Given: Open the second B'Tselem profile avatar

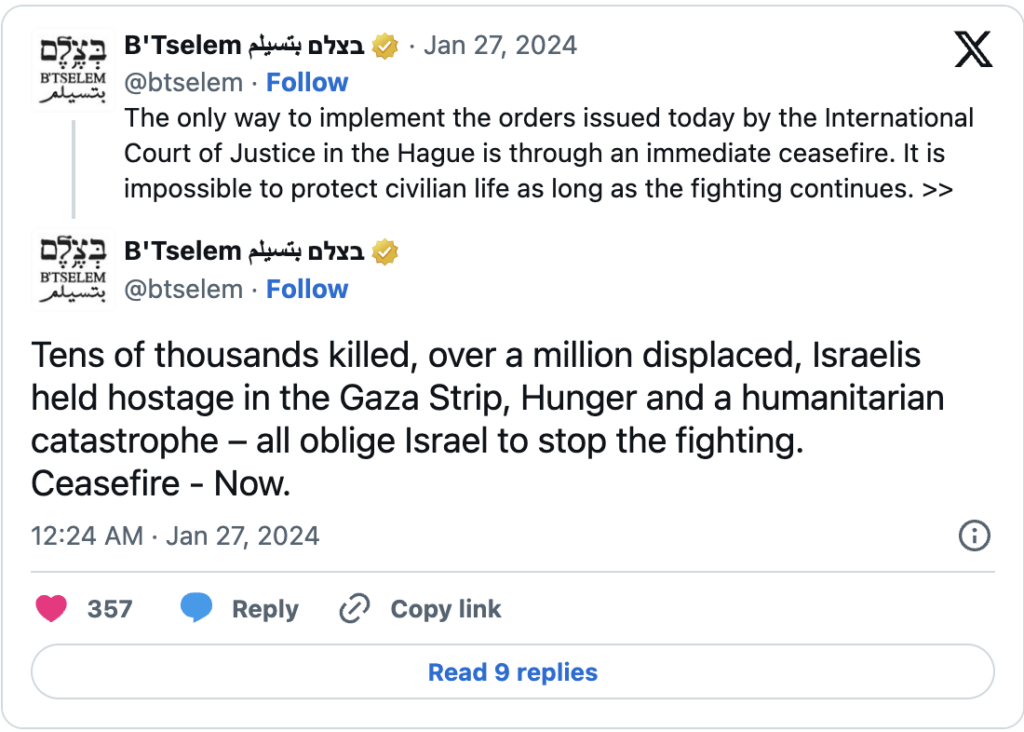Looking at the screenshot, I should (x=73, y=272).
